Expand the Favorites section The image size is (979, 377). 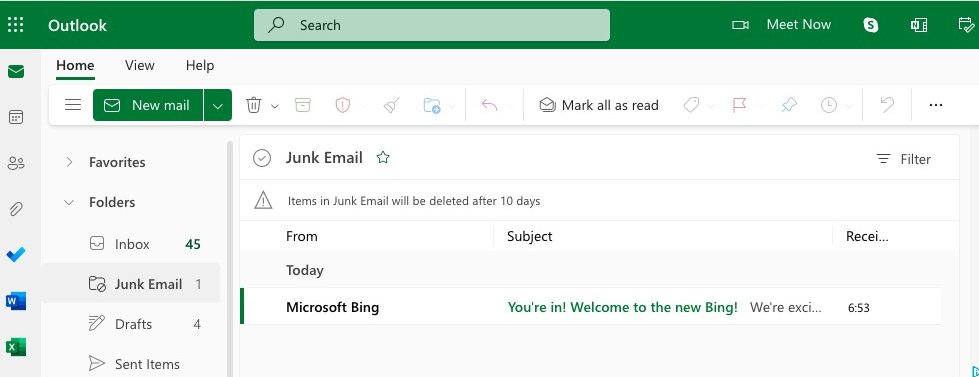[x=69, y=162]
